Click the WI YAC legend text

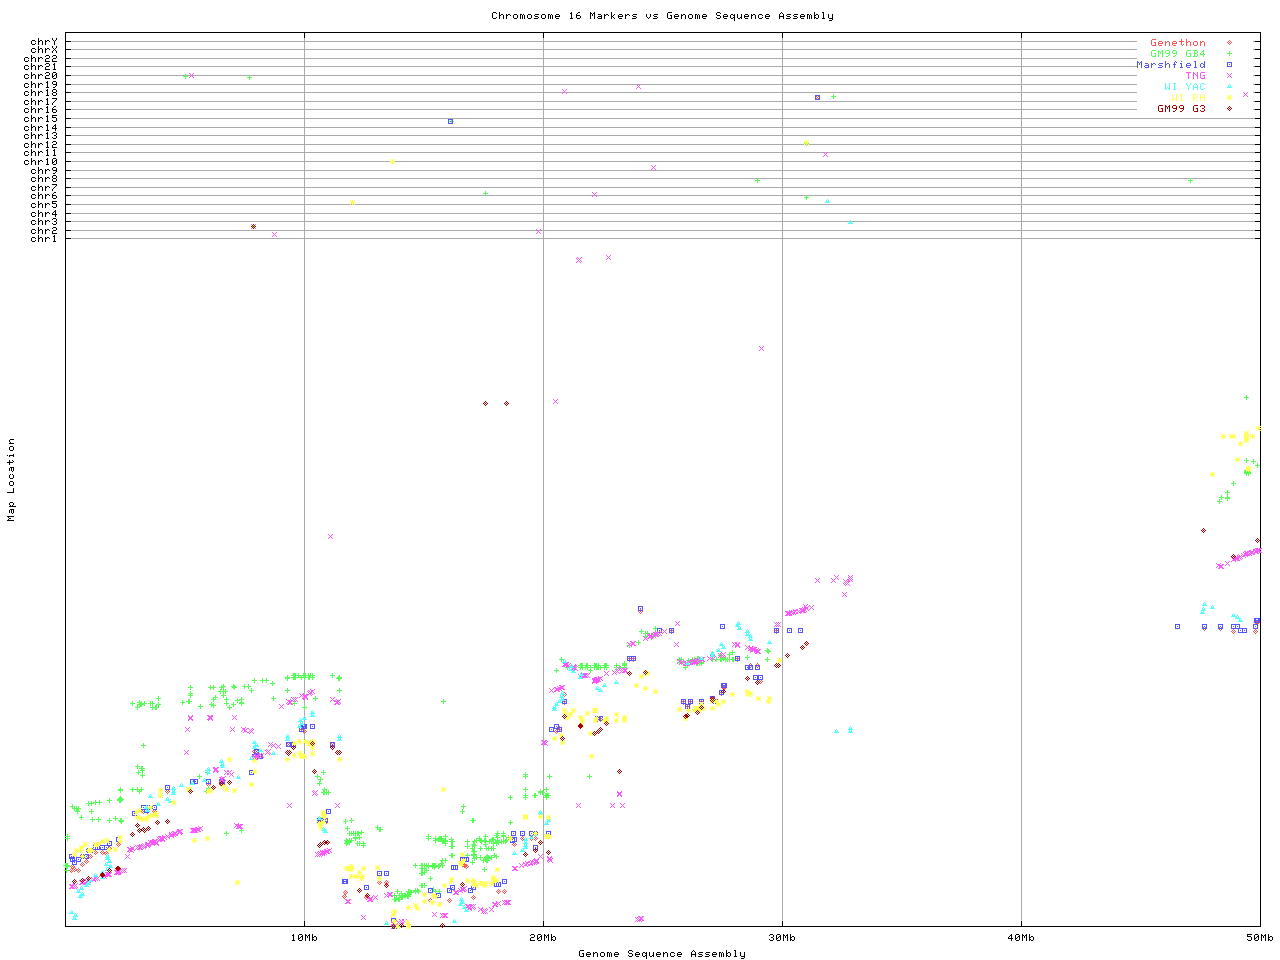(1184, 87)
